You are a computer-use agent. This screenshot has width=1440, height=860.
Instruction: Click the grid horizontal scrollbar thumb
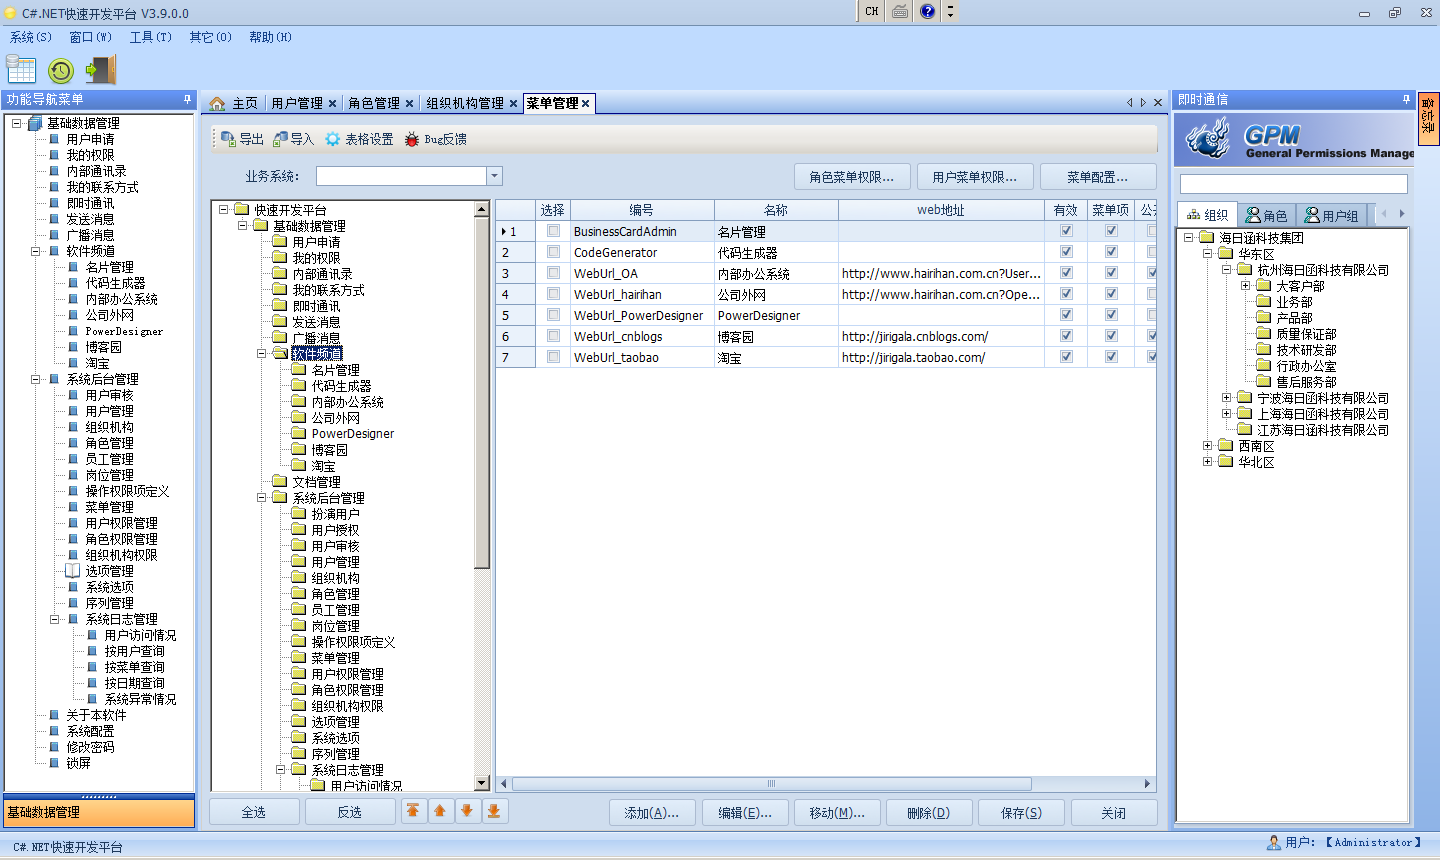pos(771,784)
